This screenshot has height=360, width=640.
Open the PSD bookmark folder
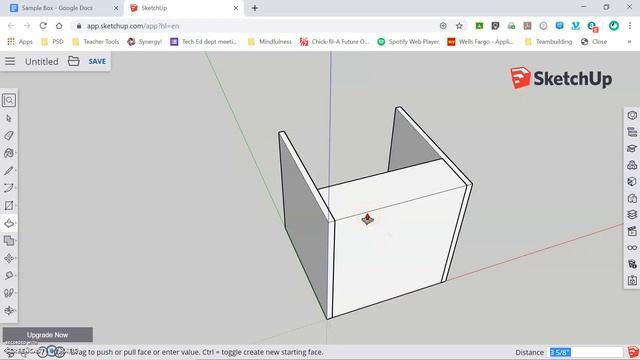[x=52, y=42]
